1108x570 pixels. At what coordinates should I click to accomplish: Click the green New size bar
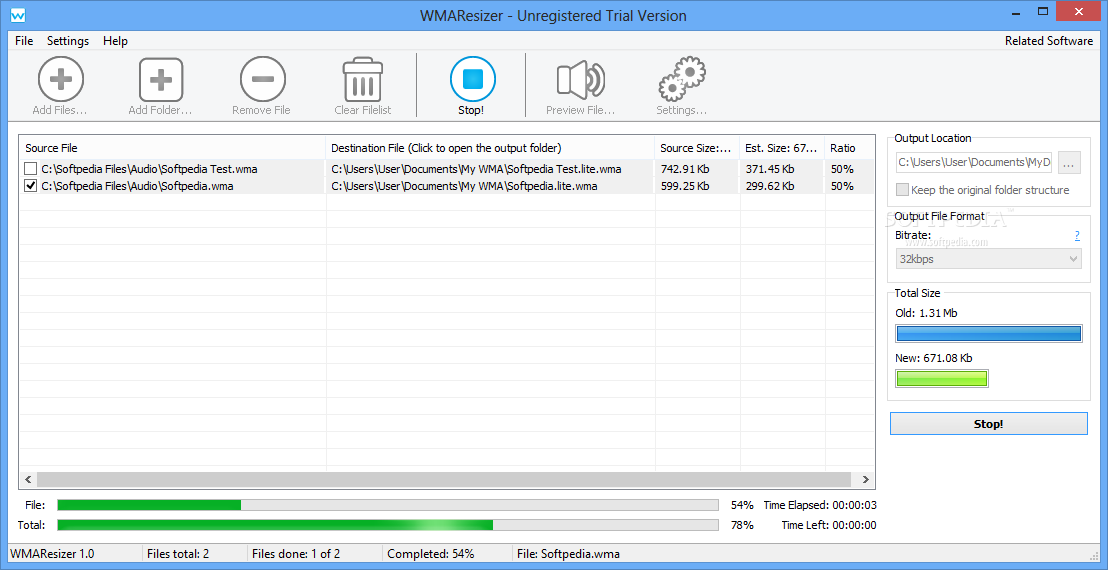tap(942, 379)
